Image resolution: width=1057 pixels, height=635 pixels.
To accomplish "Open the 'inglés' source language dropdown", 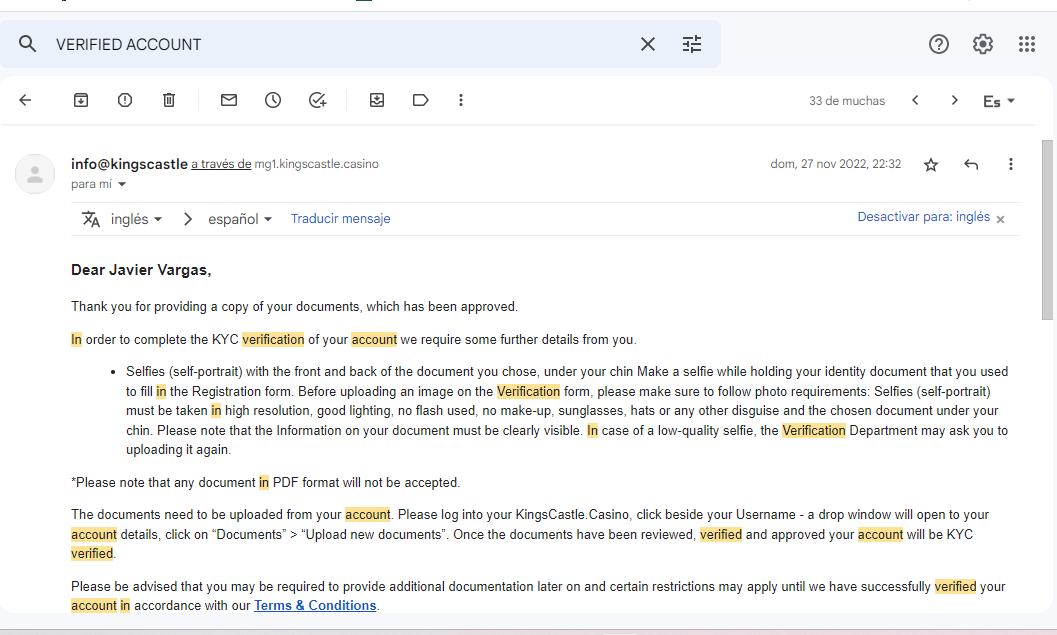I will pos(135,219).
